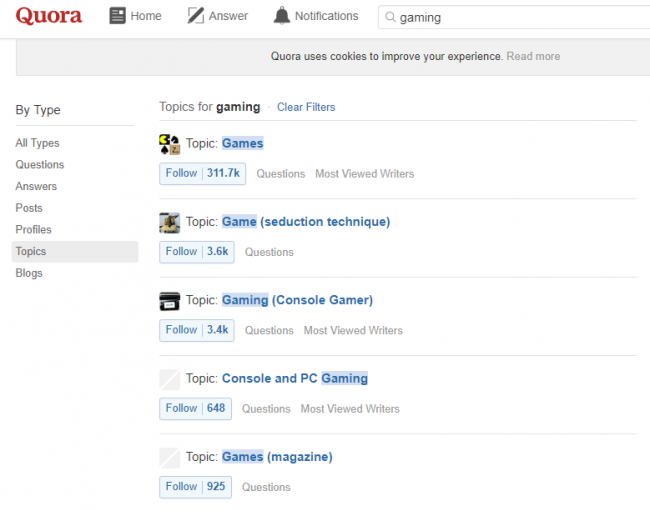Click the Notifications bell icon
The width and height of the screenshot is (650, 511).
click(x=282, y=16)
